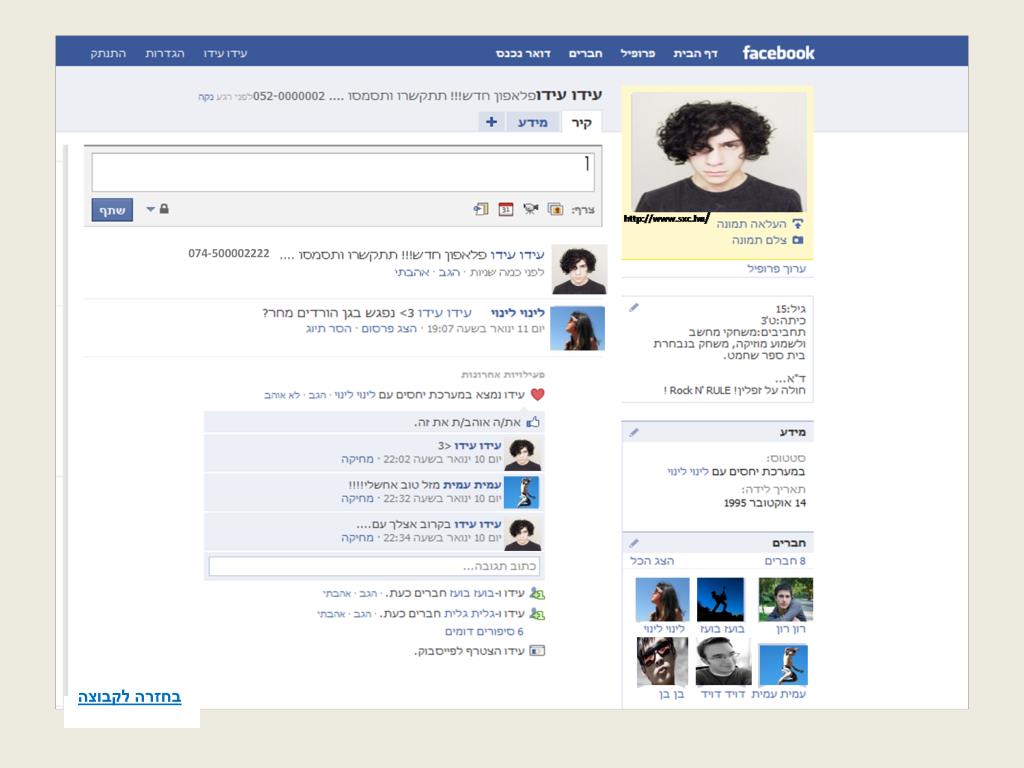Screen dimensions: 1024x768
Task: Click the שתף share button
Action: coord(112,210)
